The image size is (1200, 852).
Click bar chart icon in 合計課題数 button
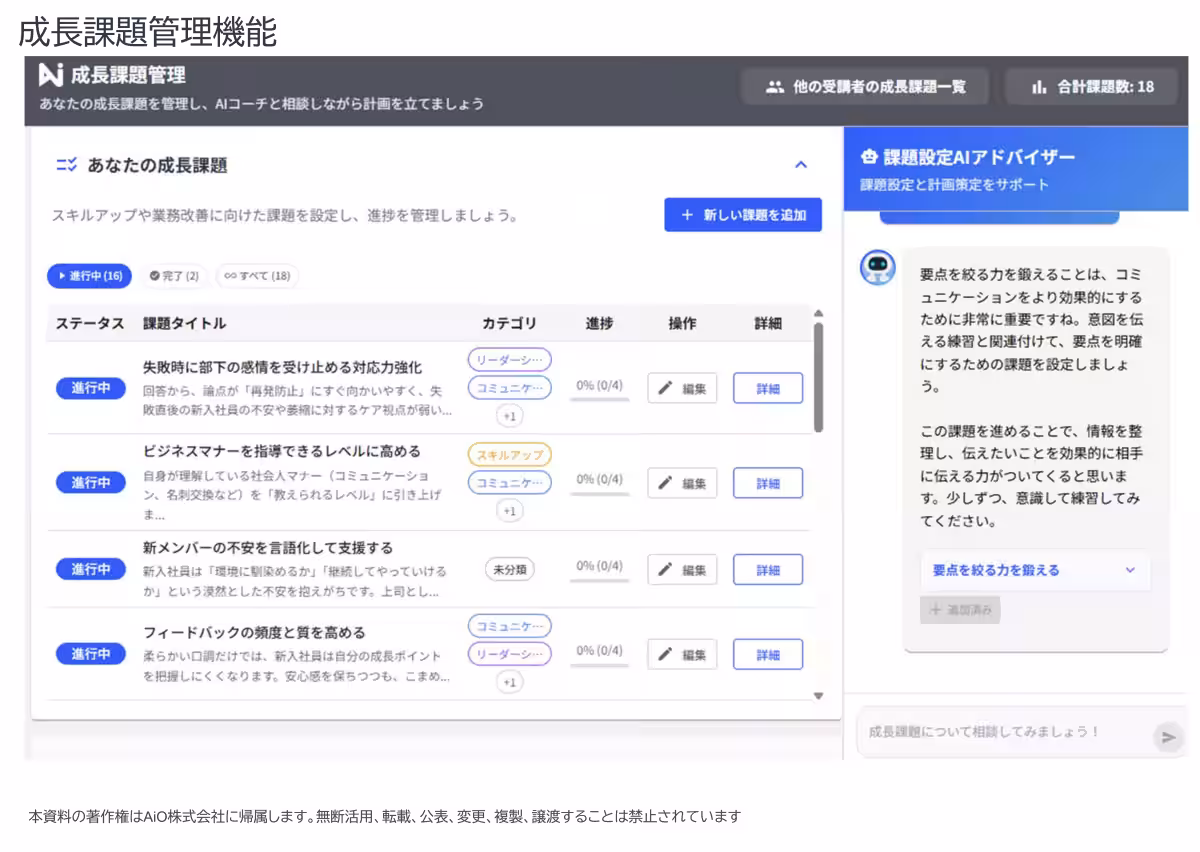coord(1039,87)
